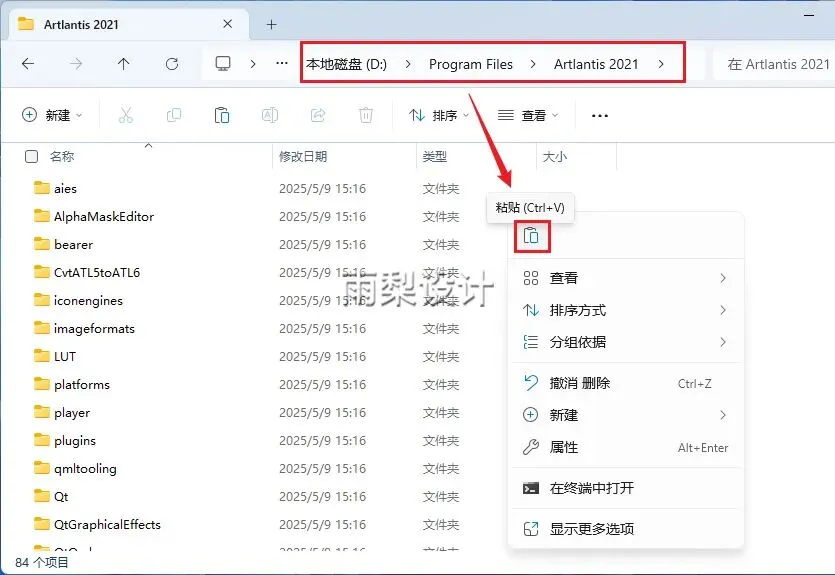Screen dimensions: 835x575
Task: Expand the chevron after Artlantis 2021 in the path
Action: [x=661, y=64]
